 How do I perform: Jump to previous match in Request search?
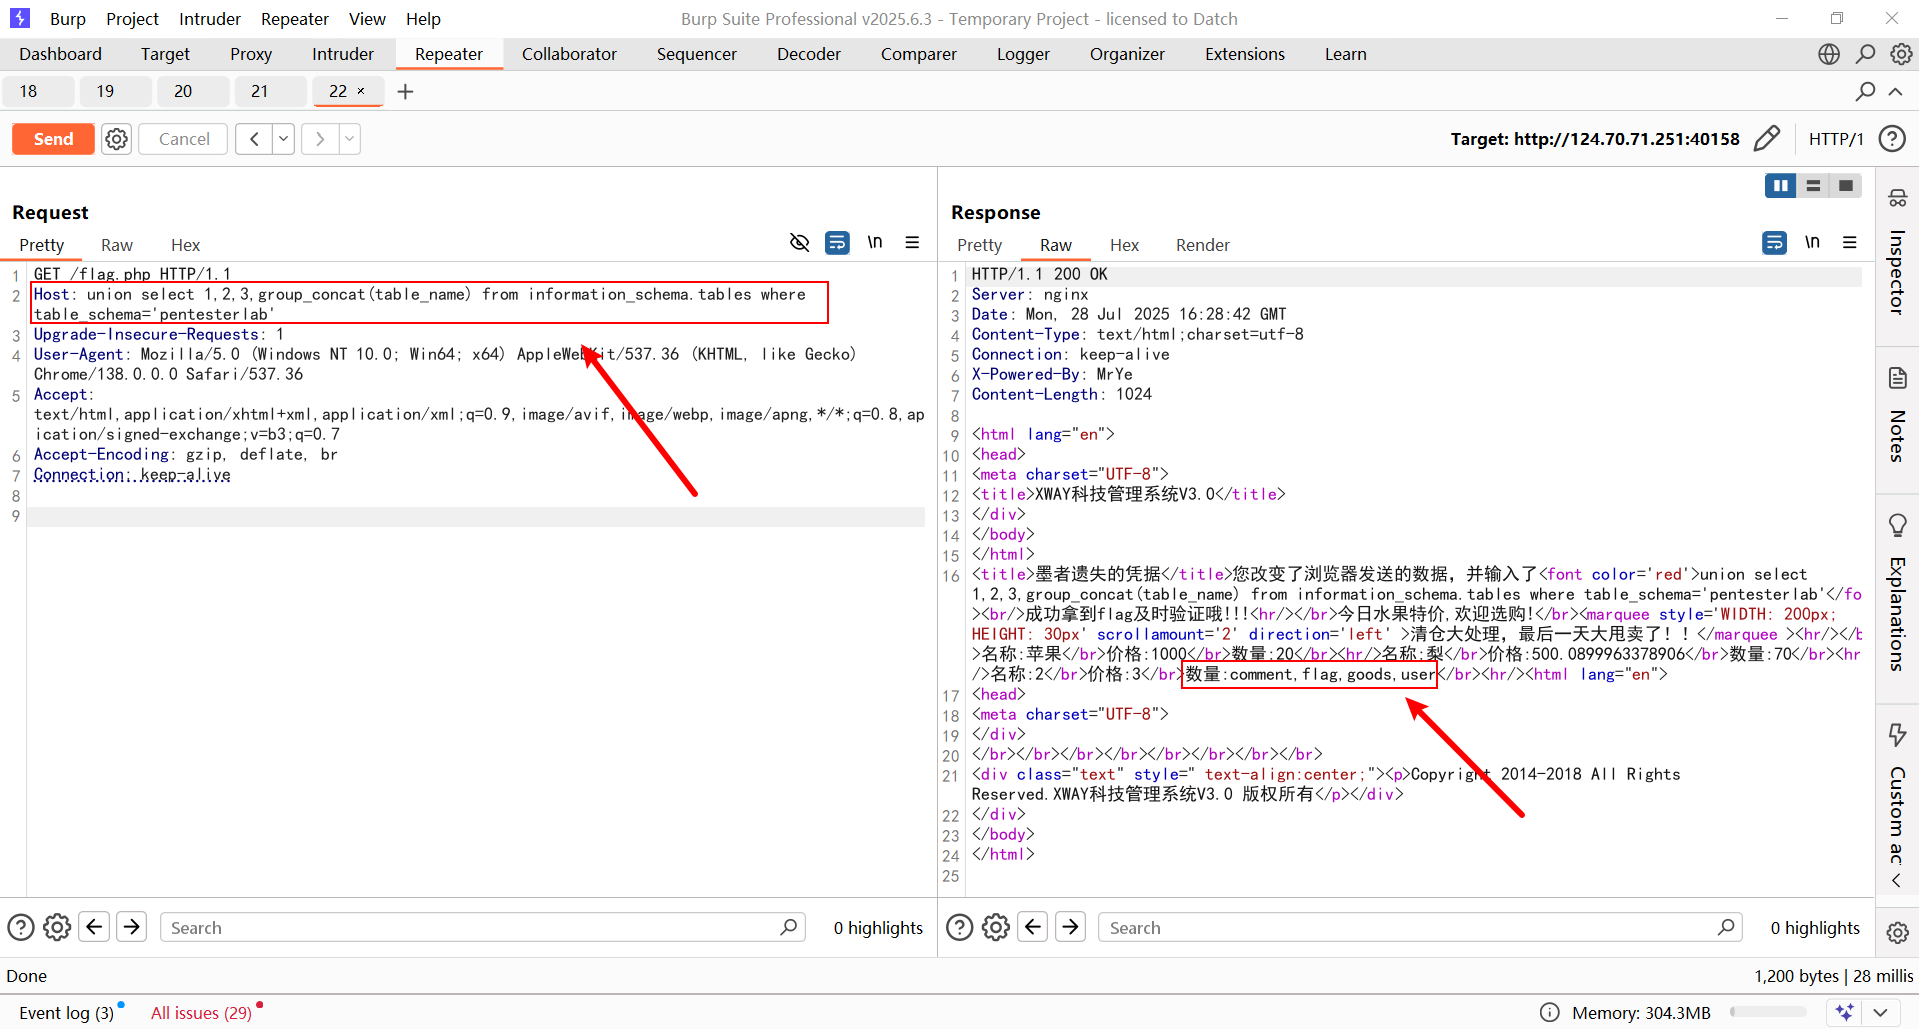pos(94,927)
